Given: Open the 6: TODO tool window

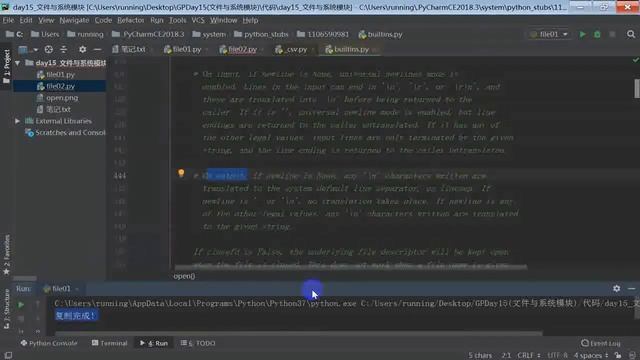Looking at the screenshot, I should click(198, 343).
